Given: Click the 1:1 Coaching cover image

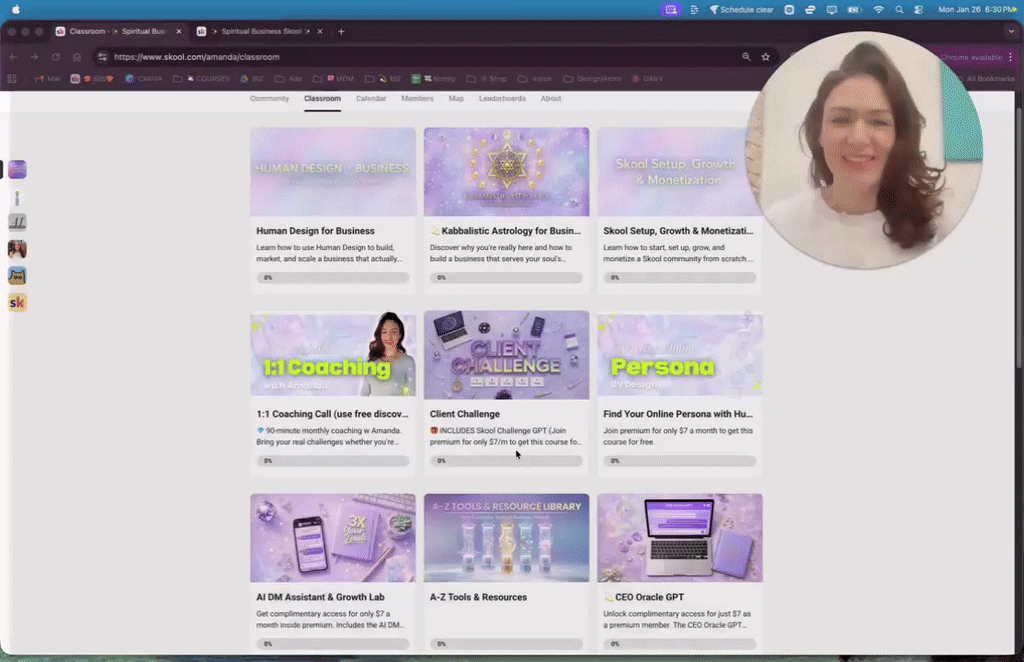Looking at the screenshot, I should pyautogui.click(x=332, y=355).
